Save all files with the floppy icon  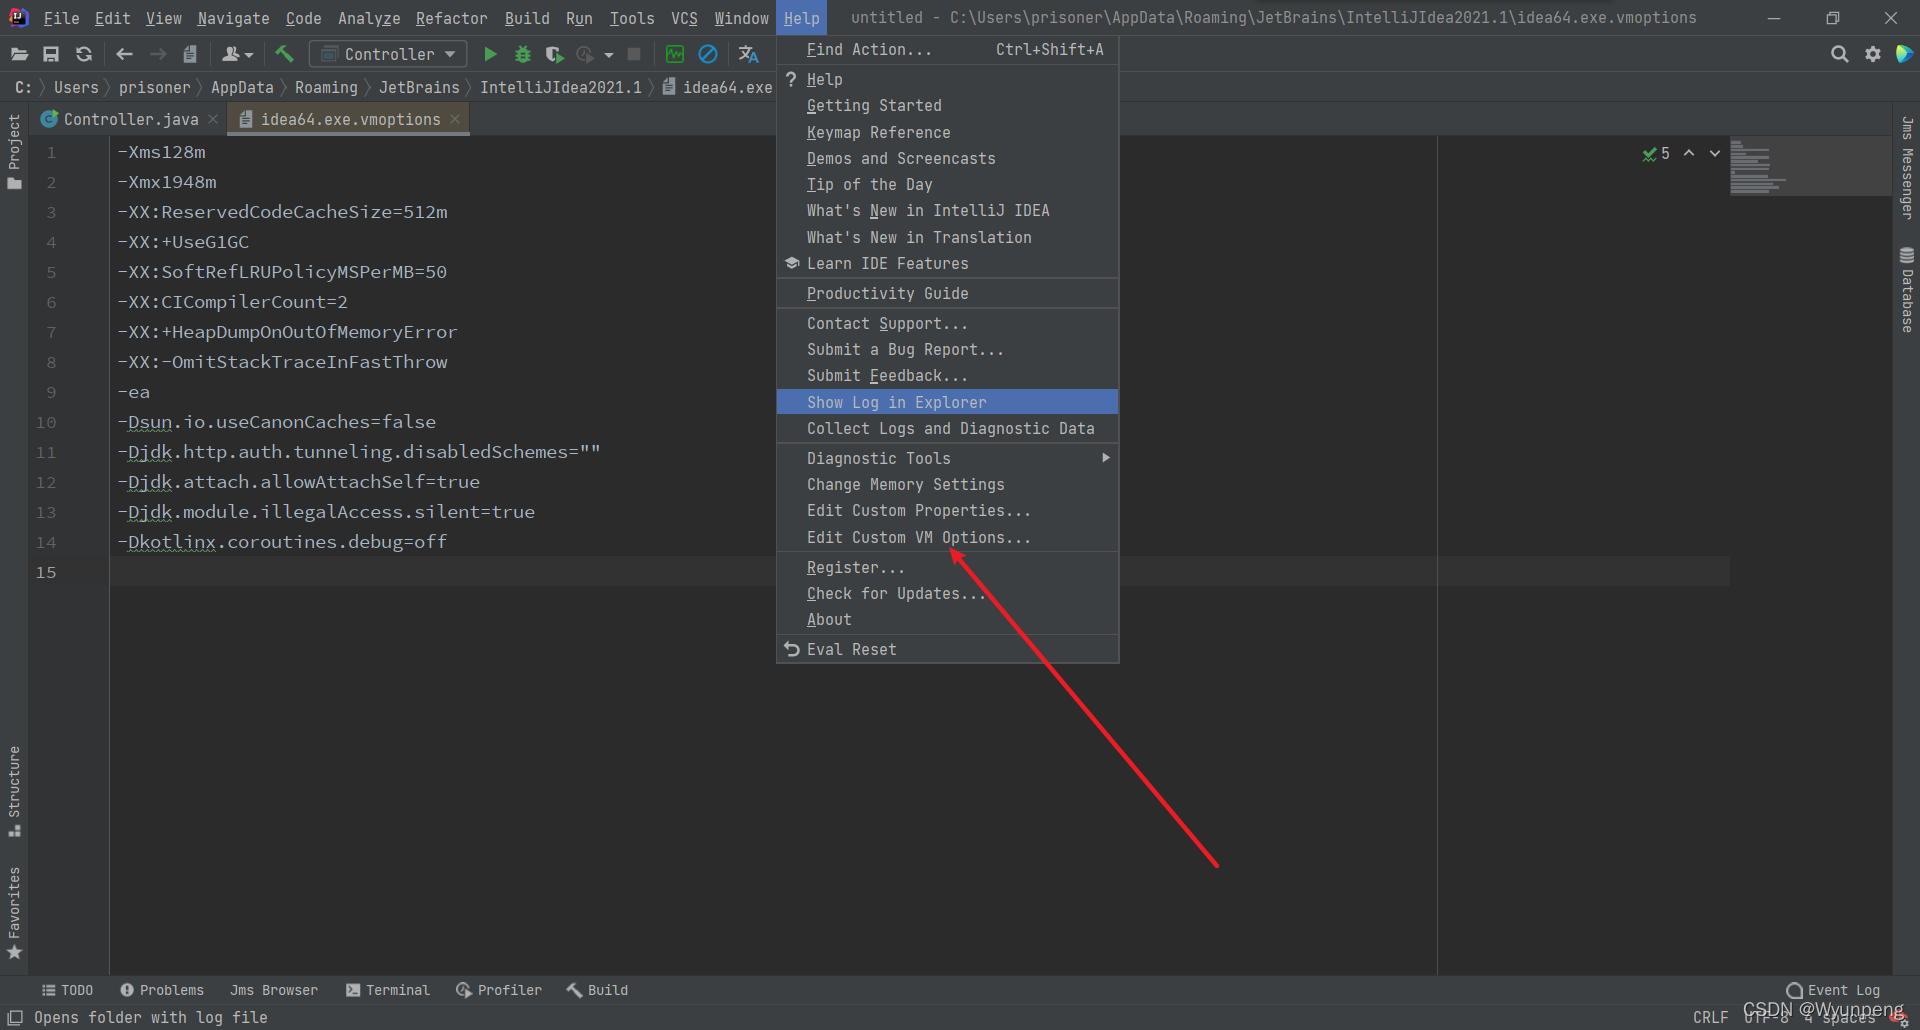pos(51,54)
